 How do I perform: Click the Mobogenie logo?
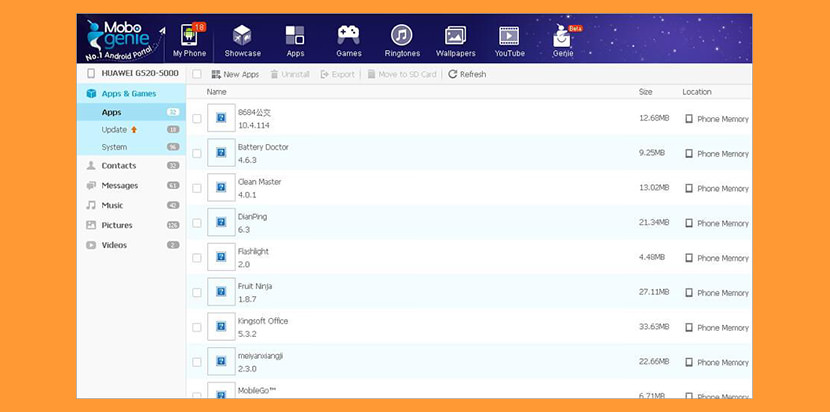(x=125, y=40)
